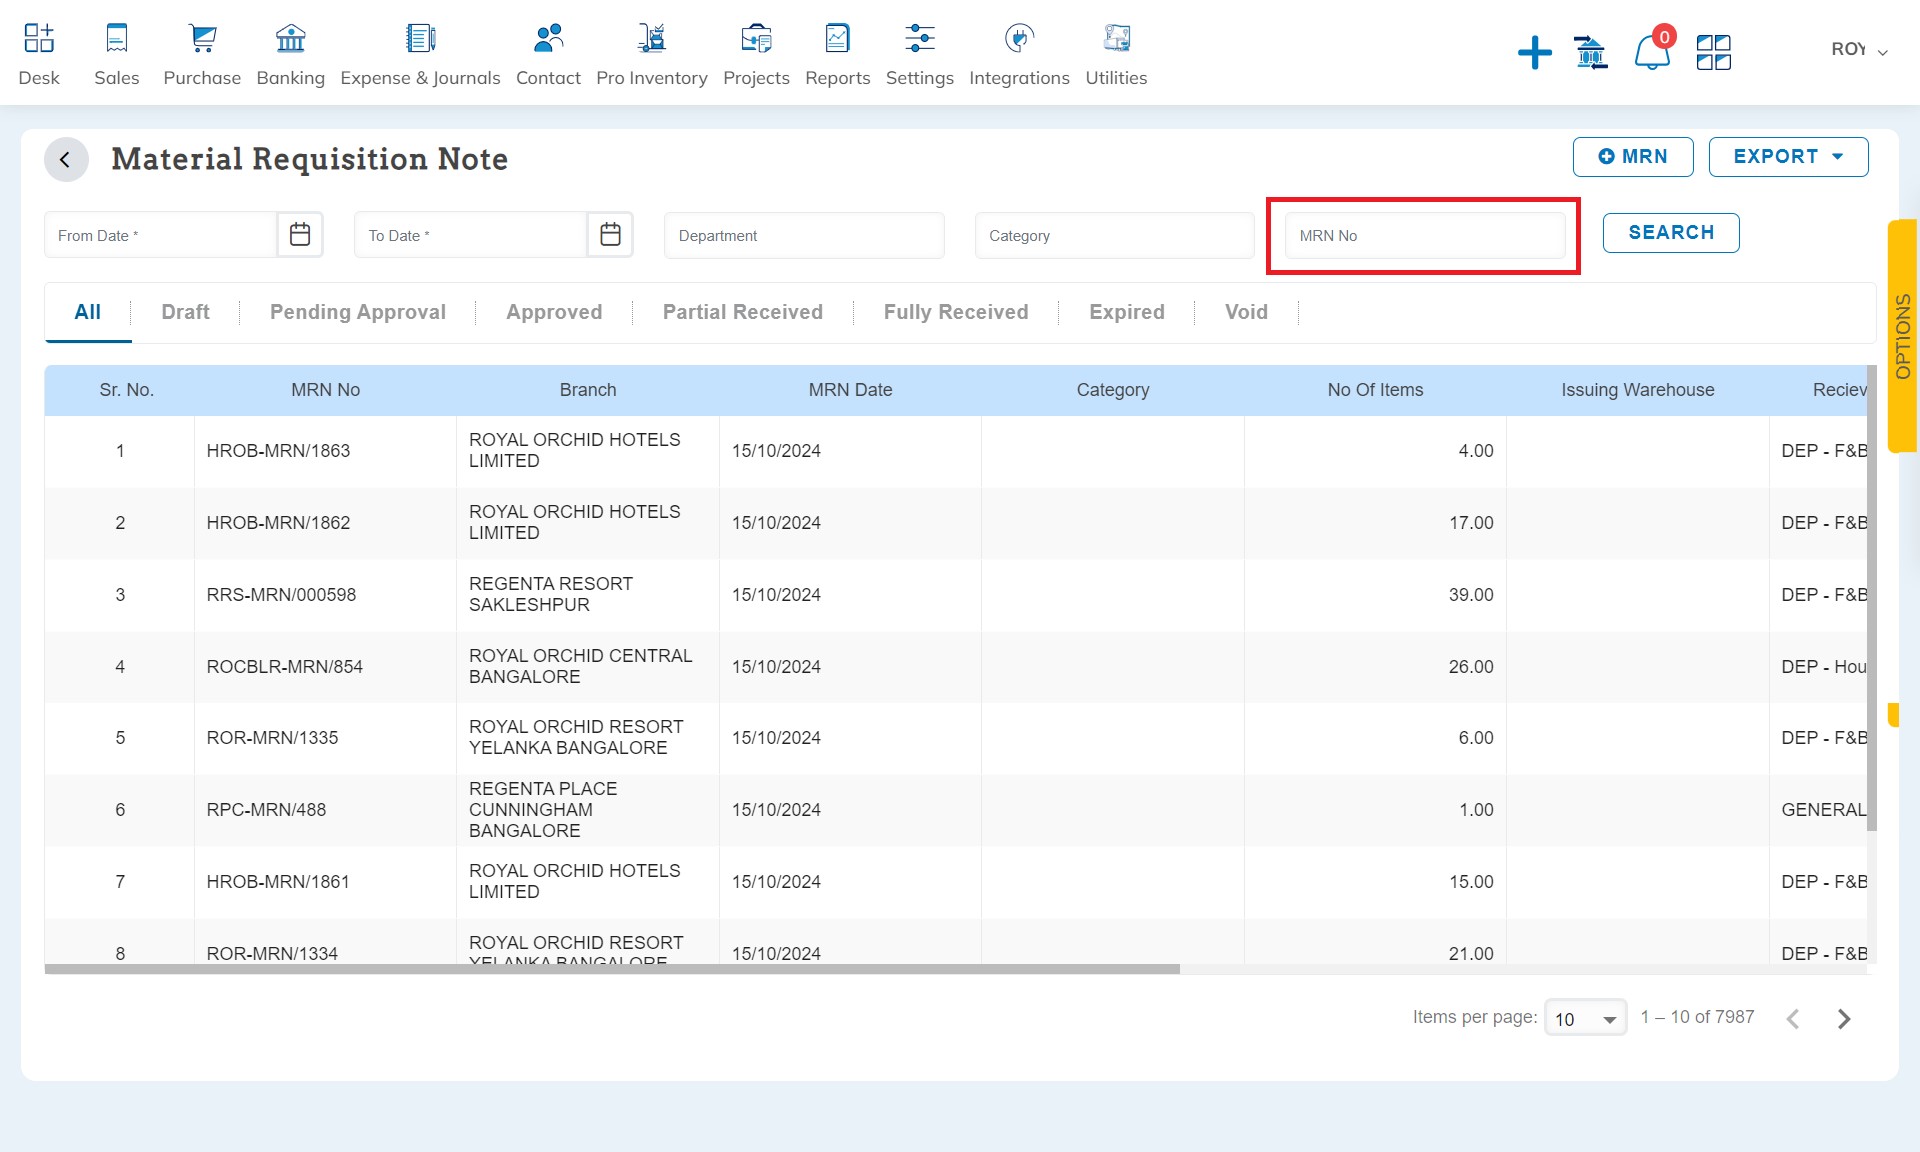Click the SEARCH button

tap(1670, 233)
